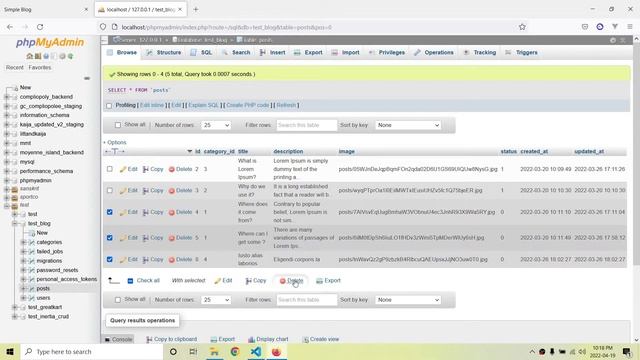Viewport: 640px width, 360px height.
Task: Click red Delete icon for row id 4
Action: coord(172,212)
